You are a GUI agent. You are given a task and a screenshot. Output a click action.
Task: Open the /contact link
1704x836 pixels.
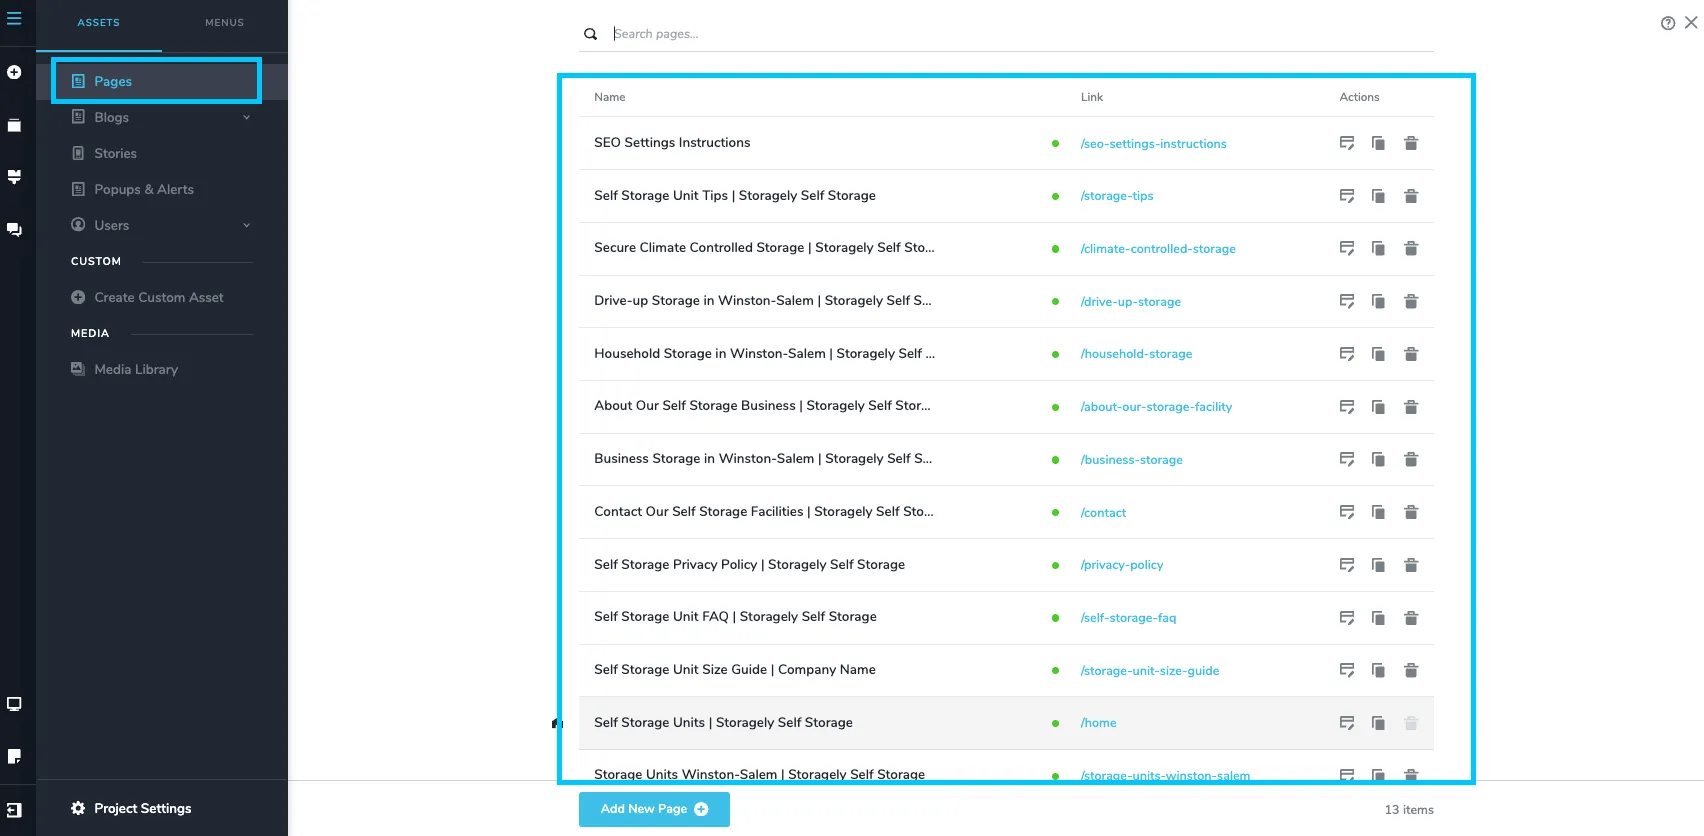1103,513
